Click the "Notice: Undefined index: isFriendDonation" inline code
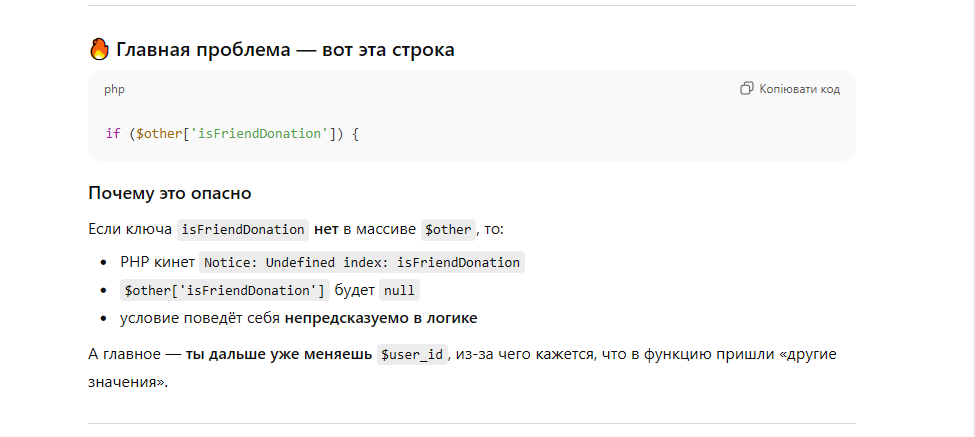The image size is (975, 437). click(362, 263)
